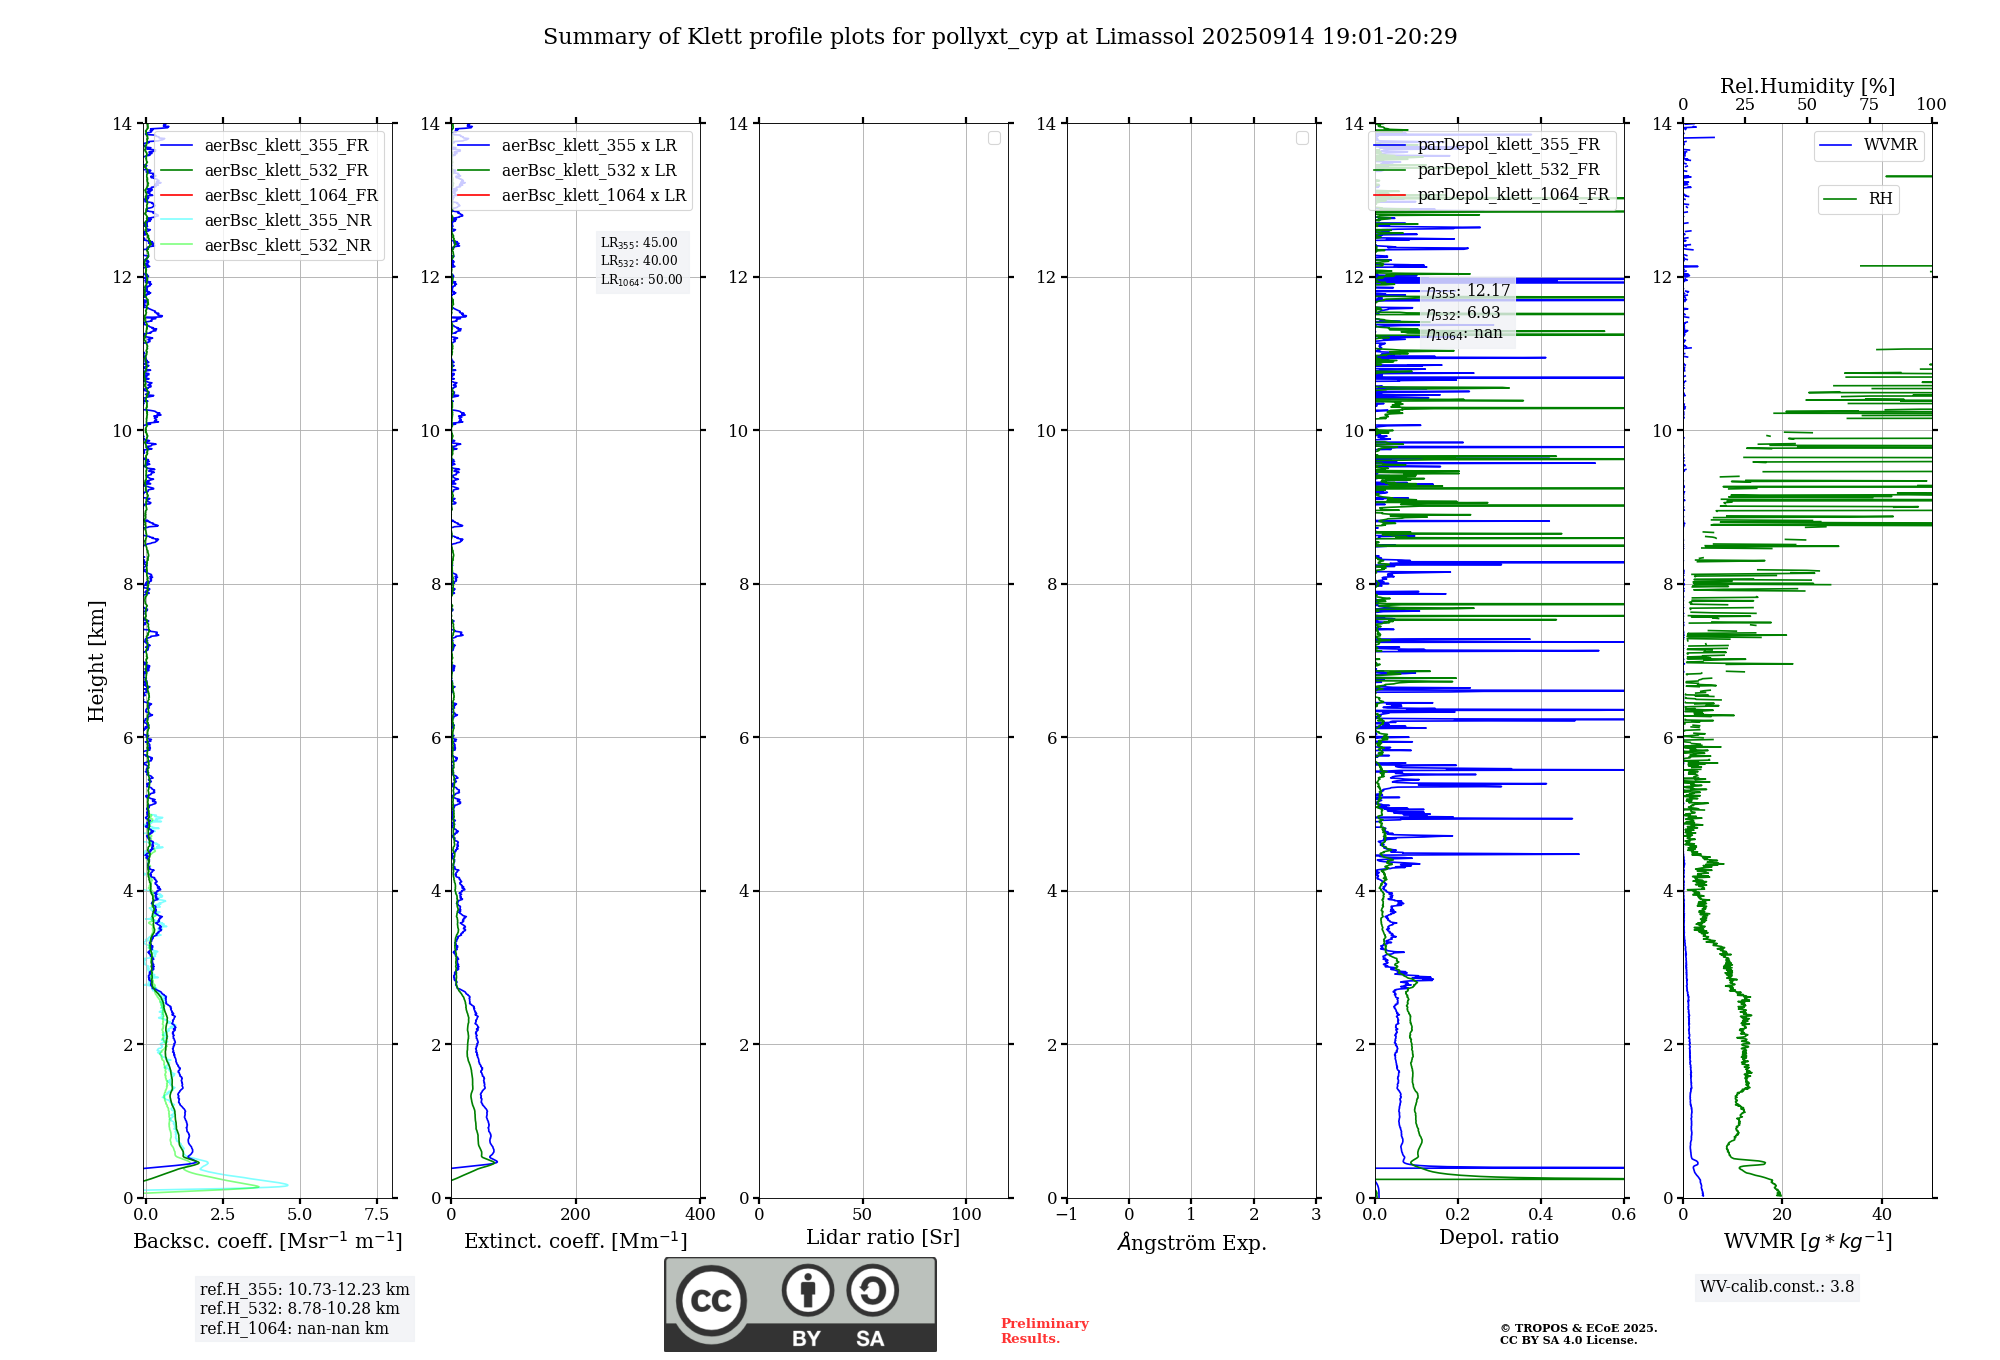Screen dimensions: 2000x1360
Task: Click the SA share-alike icon
Action: 872,1290
